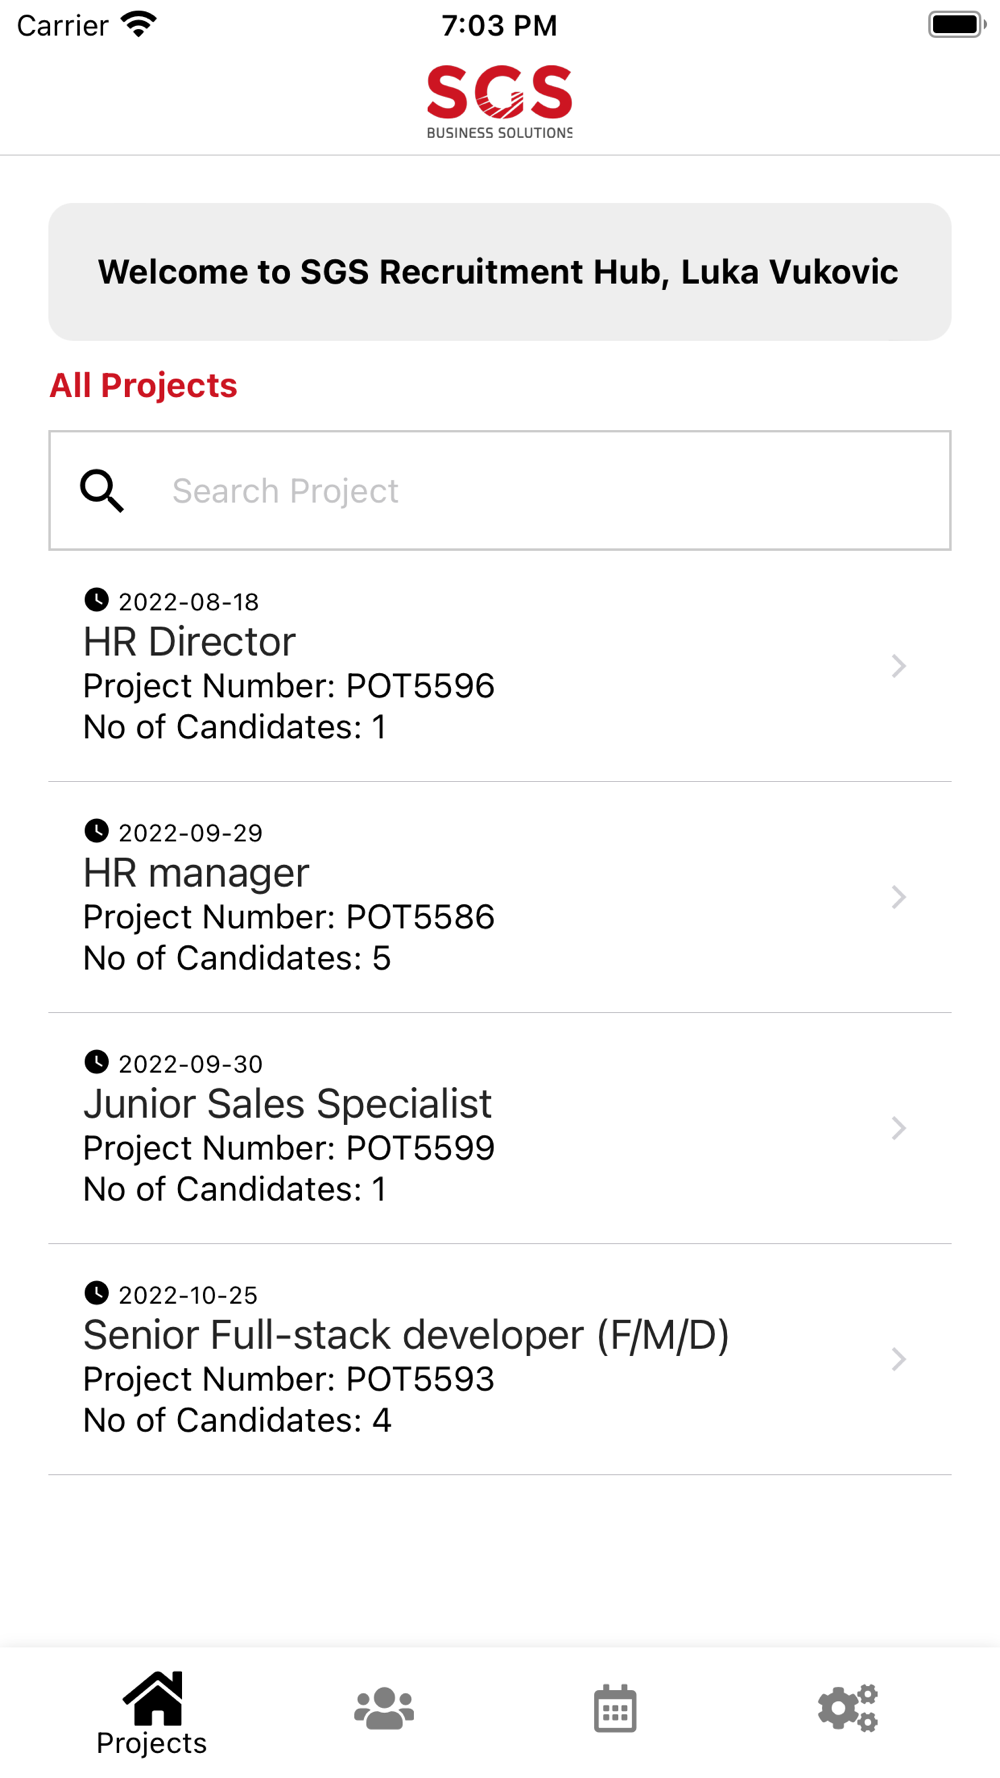Expand HR Director project chevron
The width and height of the screenshot is (1000, 1778).
point(899,666)
